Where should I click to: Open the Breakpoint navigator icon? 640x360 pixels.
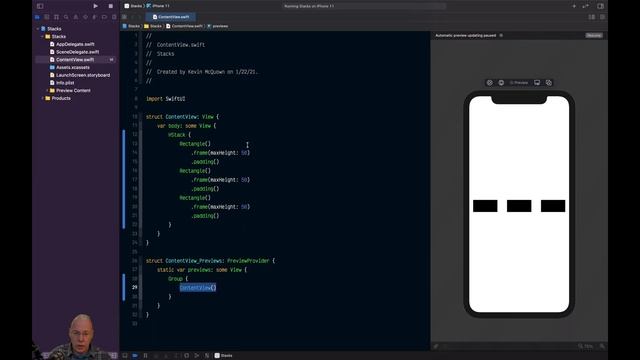(x=104, y=17)
